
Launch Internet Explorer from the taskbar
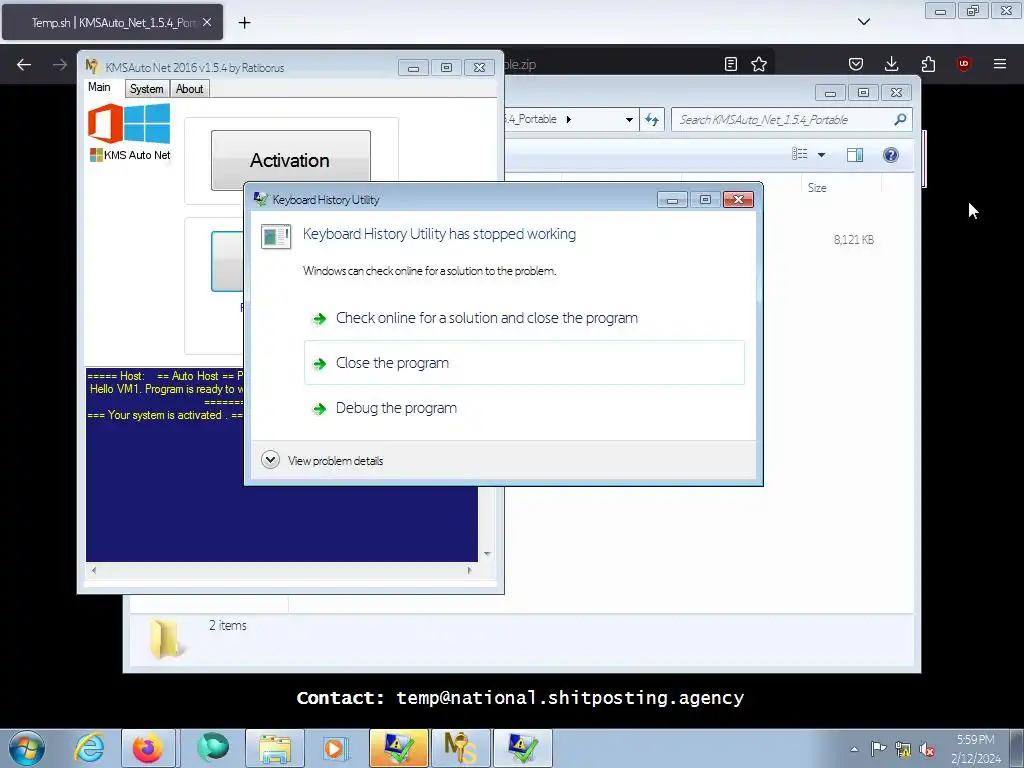[x=89, y=748]
